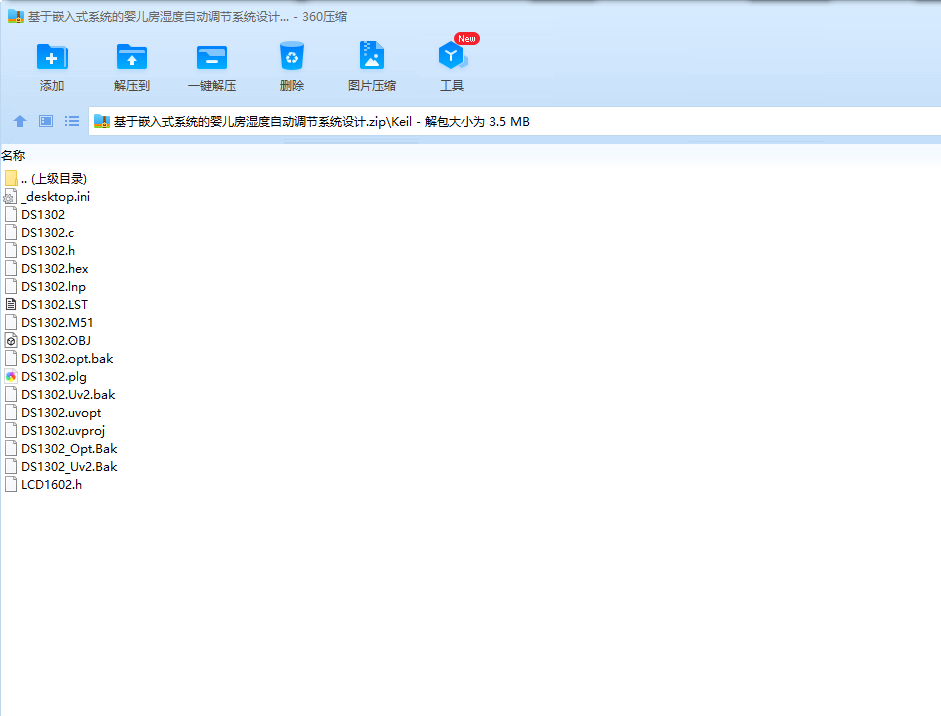Select the file DS1302 without an extension

[x=43, y=214]
